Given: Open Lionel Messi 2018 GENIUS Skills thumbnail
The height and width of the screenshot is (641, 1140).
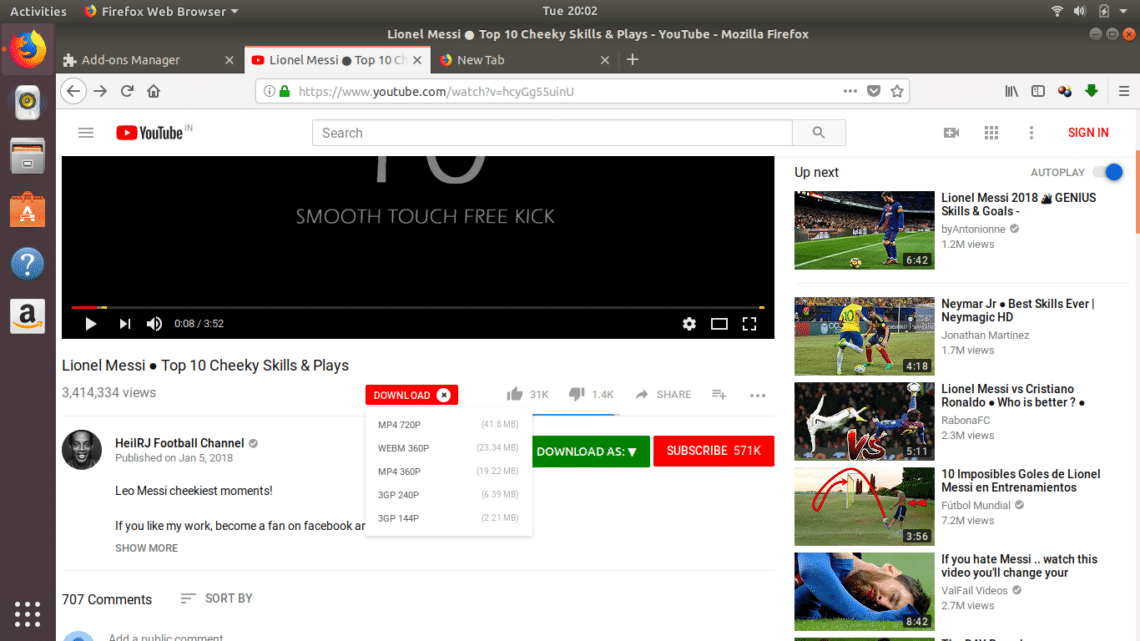Looking at the screenshot, I should click(x=864, y=230).
